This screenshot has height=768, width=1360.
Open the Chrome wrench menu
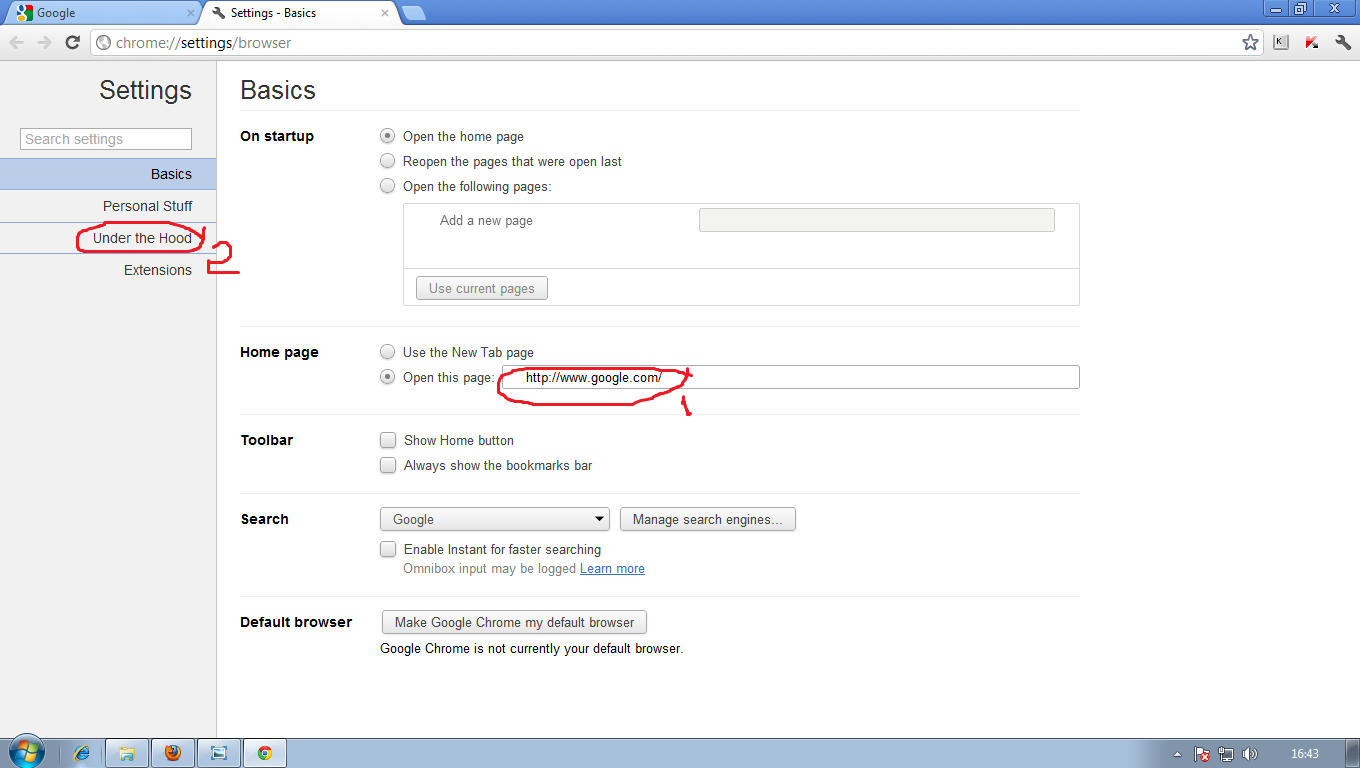(1343, 42)
